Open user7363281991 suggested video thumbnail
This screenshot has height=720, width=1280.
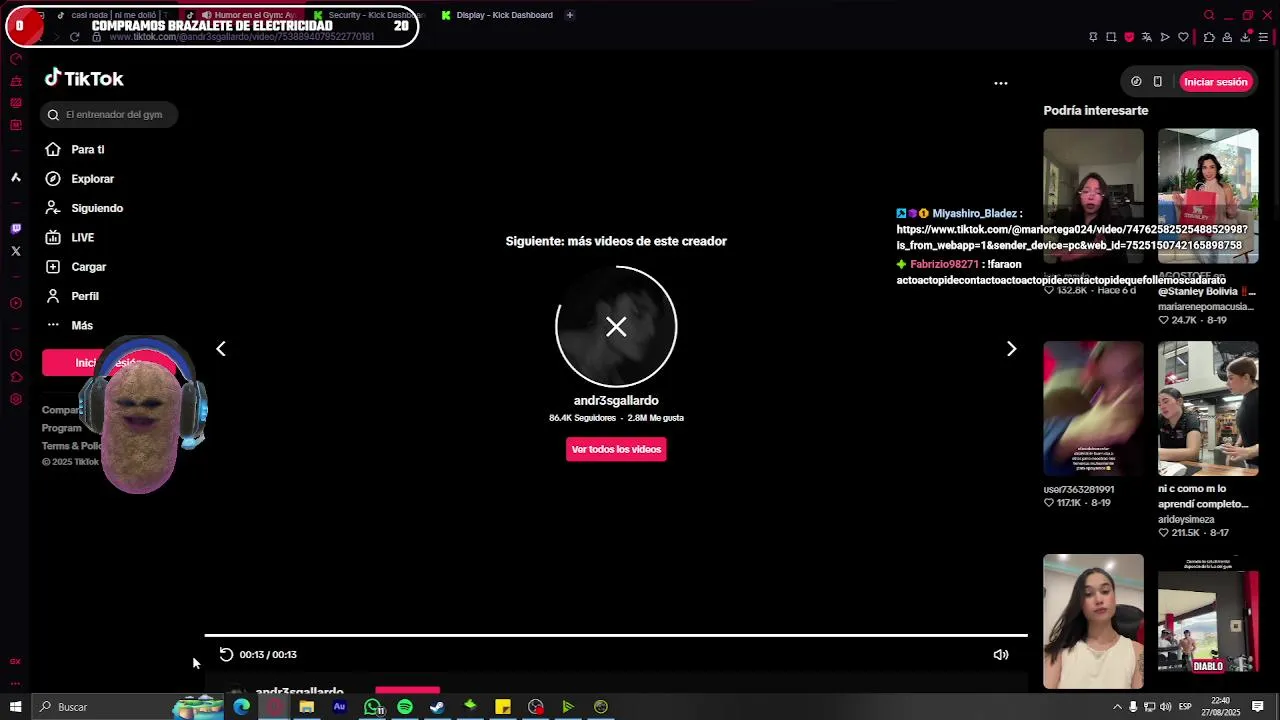point(1093,409)
